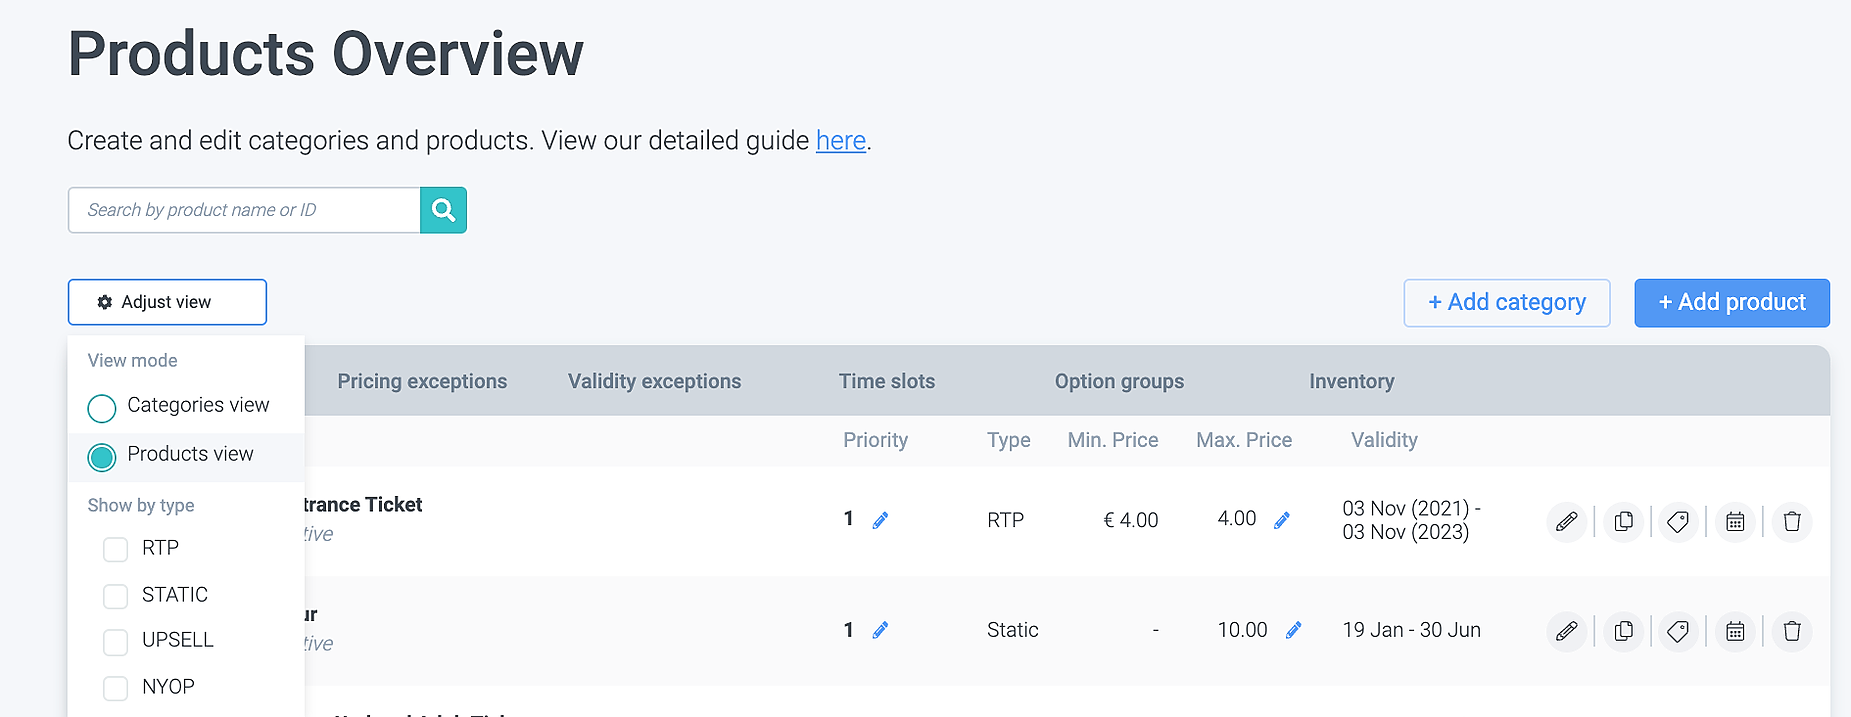Collapse the Adjust view dropdown
The height and width of the screenshot is (717, 1851).
click(x=167, y=302)
